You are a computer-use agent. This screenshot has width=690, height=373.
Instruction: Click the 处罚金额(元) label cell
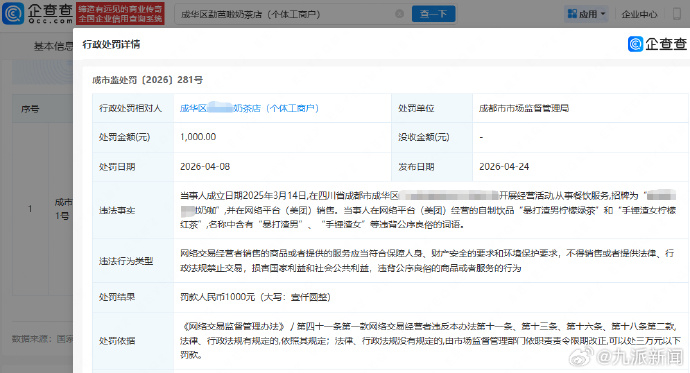[x=133, y=137]
